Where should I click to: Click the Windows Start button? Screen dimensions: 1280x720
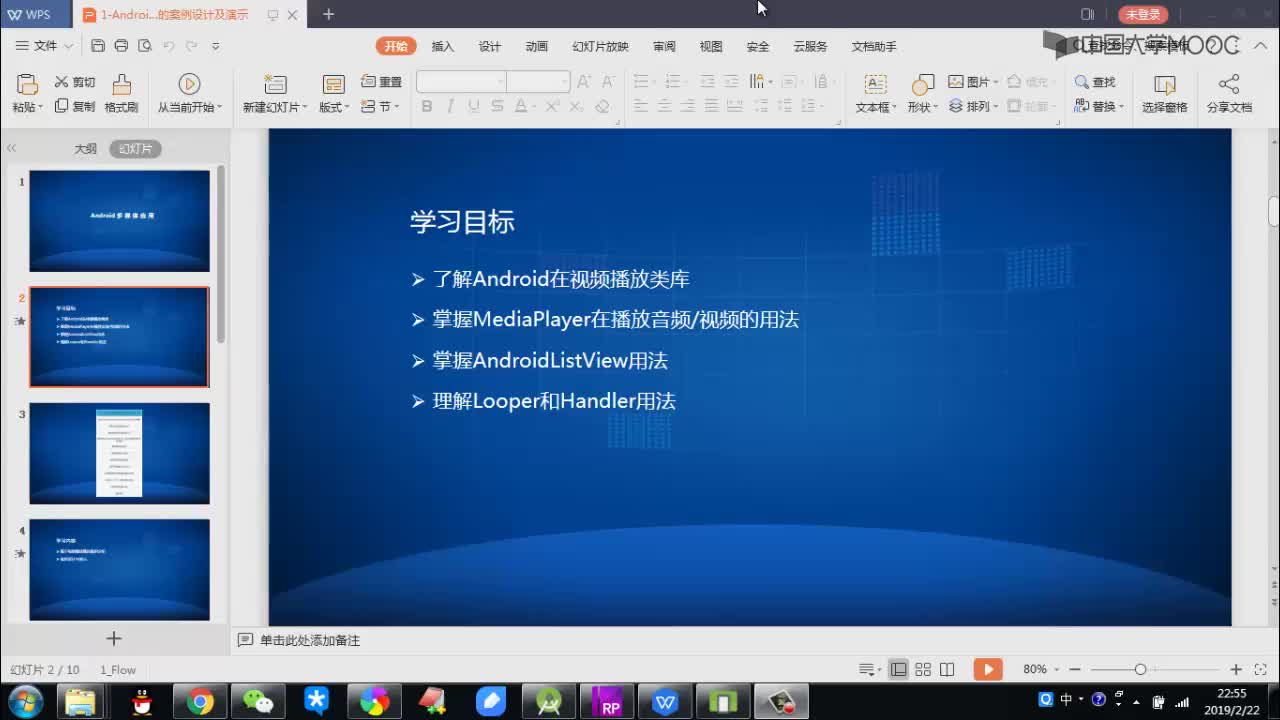click(x=24, y=701)
